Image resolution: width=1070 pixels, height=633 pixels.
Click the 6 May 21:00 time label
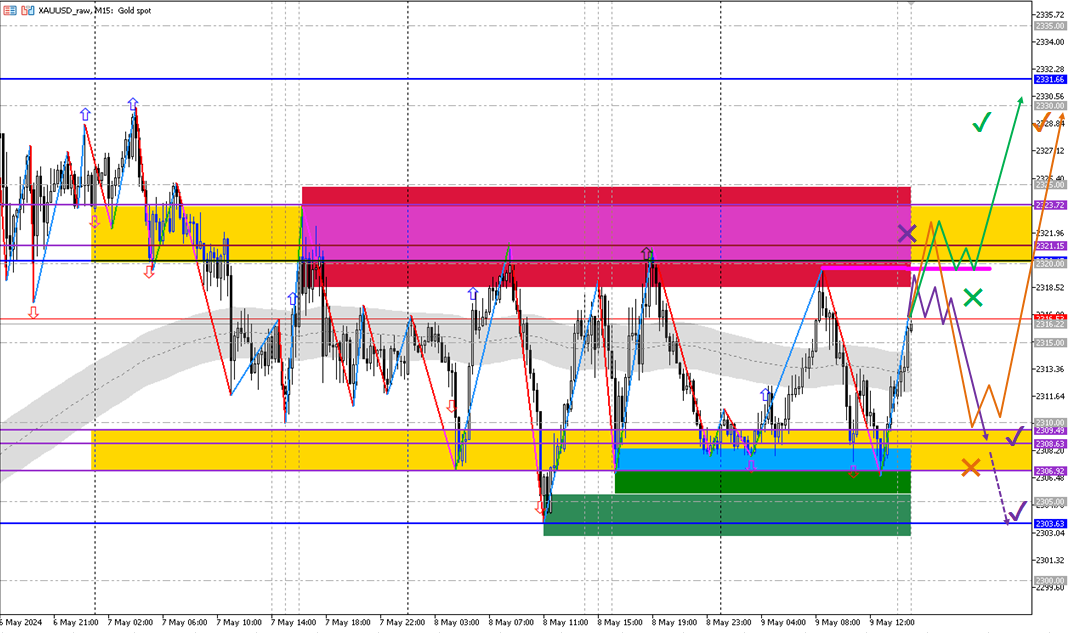pyautogui.click(x=76, y=622)
